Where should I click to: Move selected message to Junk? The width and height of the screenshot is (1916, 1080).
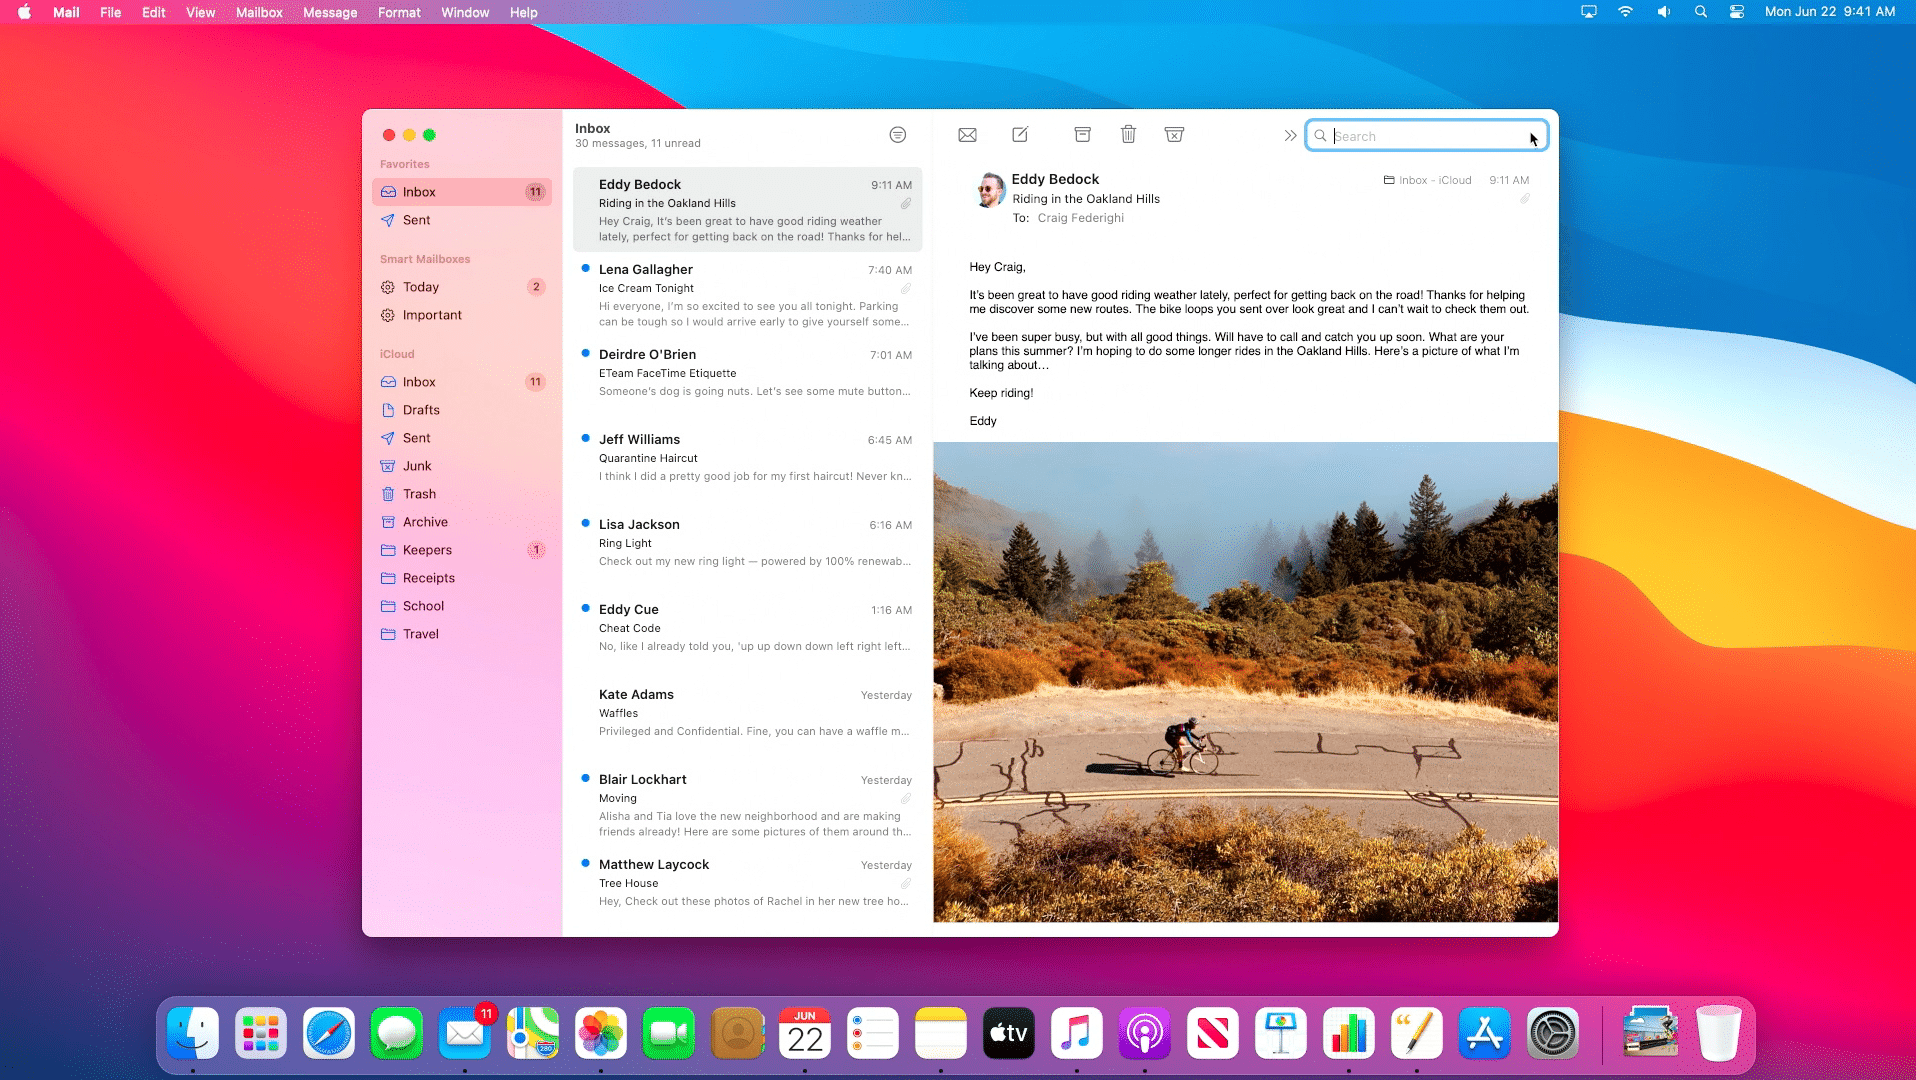coord(1174,135)
